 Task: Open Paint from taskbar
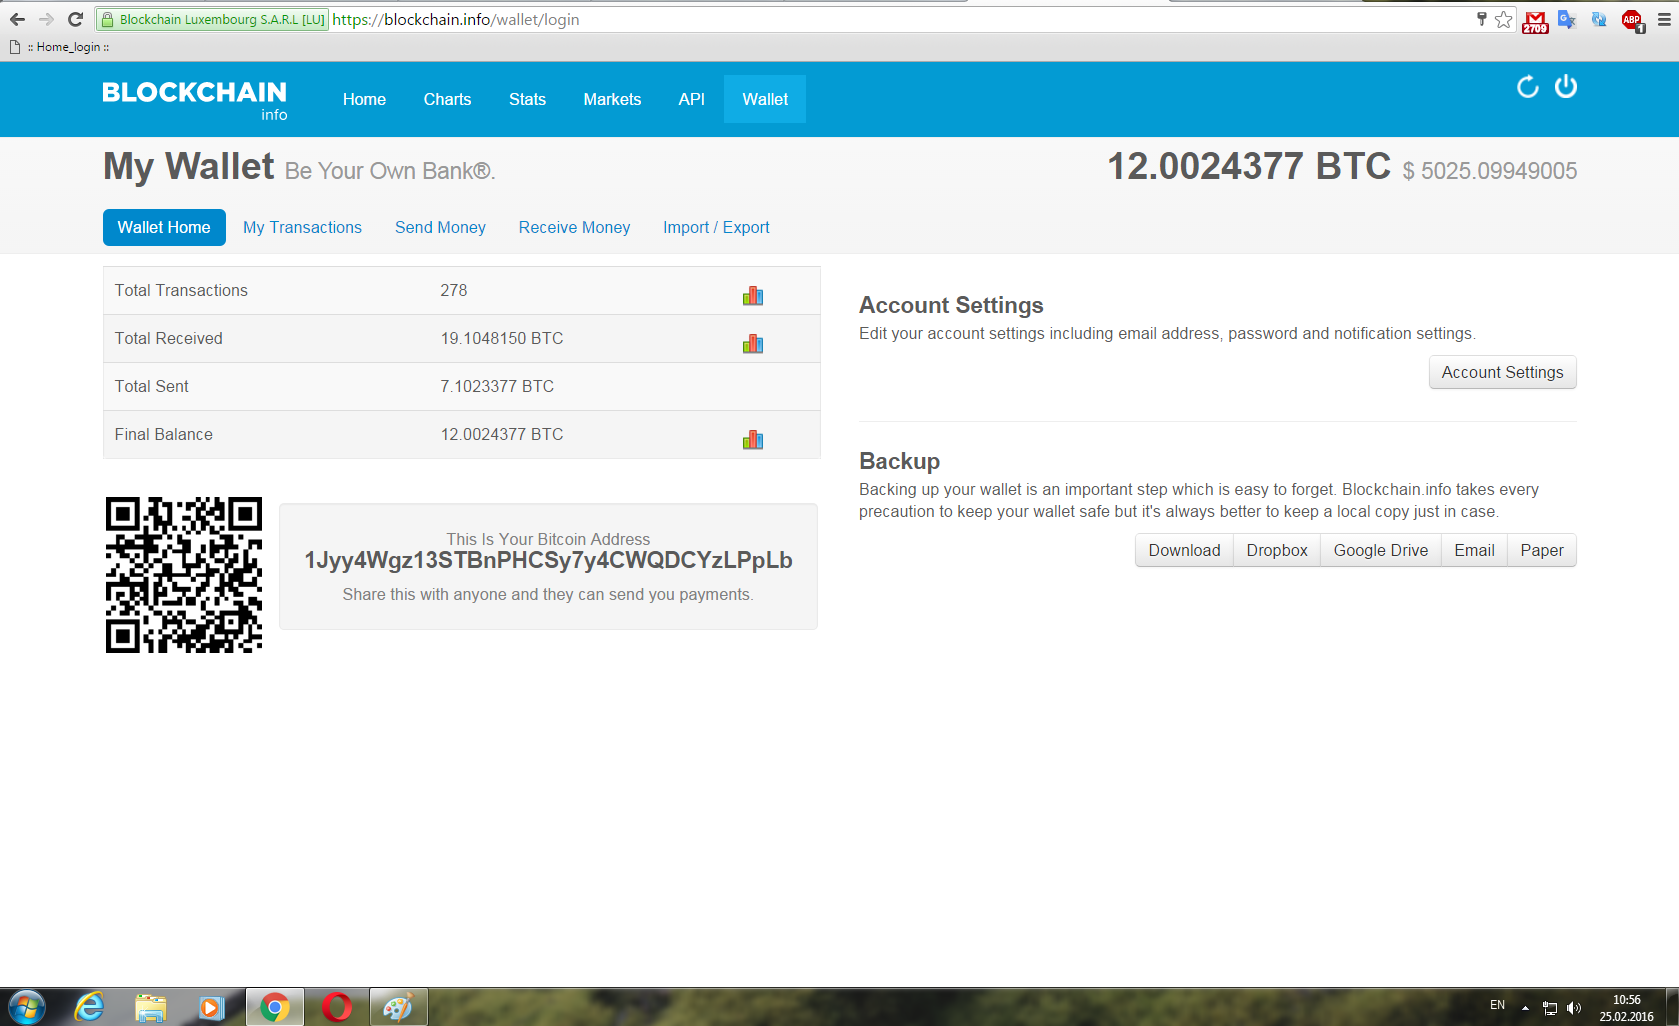point(398,1007)
